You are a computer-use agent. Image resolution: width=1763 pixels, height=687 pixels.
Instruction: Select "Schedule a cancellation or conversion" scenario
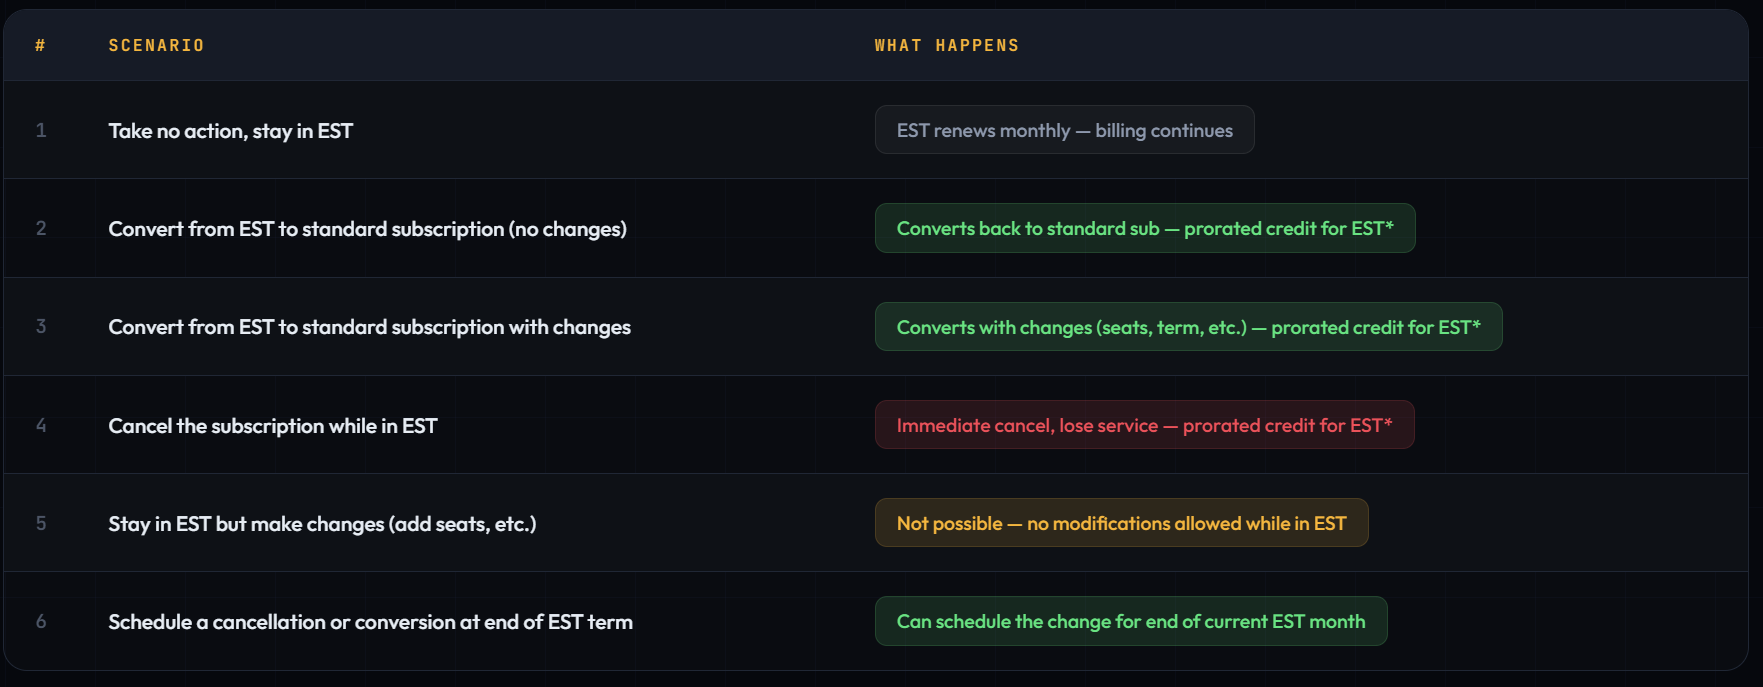(370, 622)
